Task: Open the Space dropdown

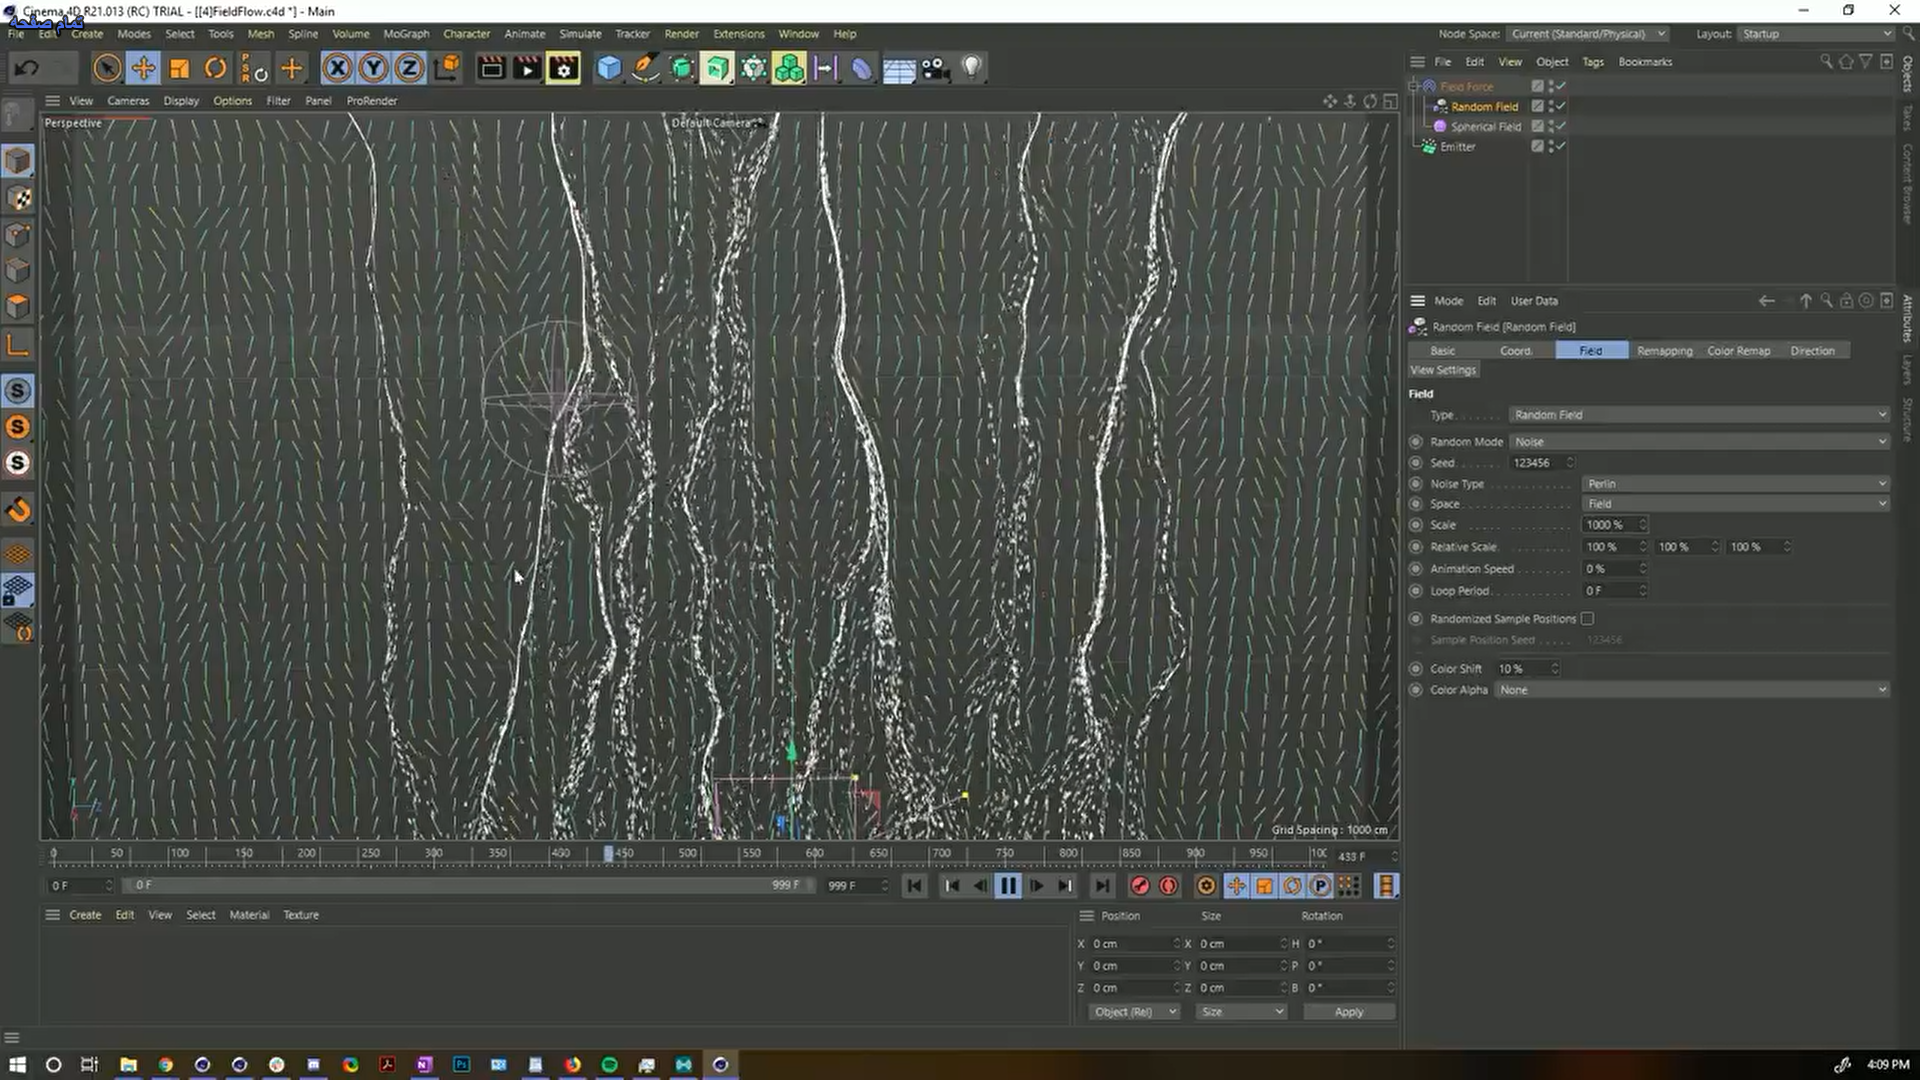Action: (1736, 504)
